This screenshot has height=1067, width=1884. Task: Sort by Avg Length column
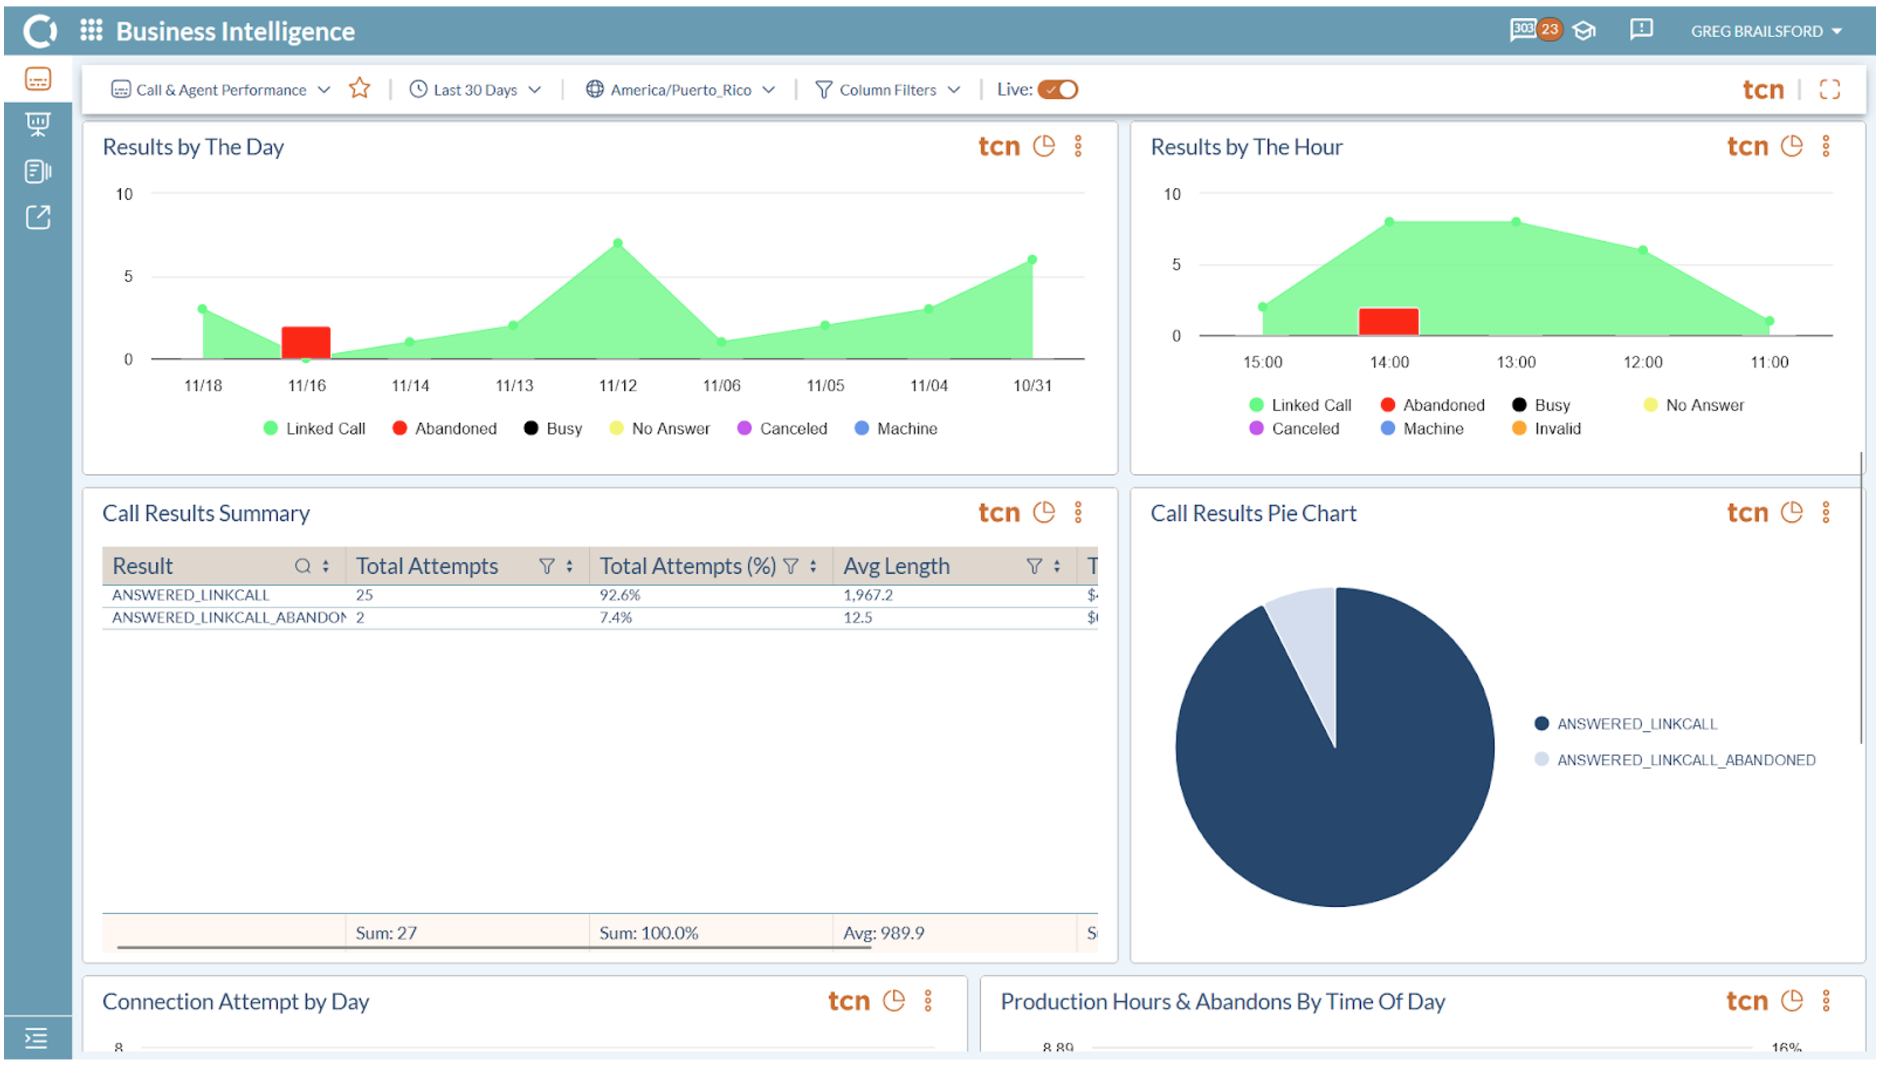[1057, 566]
